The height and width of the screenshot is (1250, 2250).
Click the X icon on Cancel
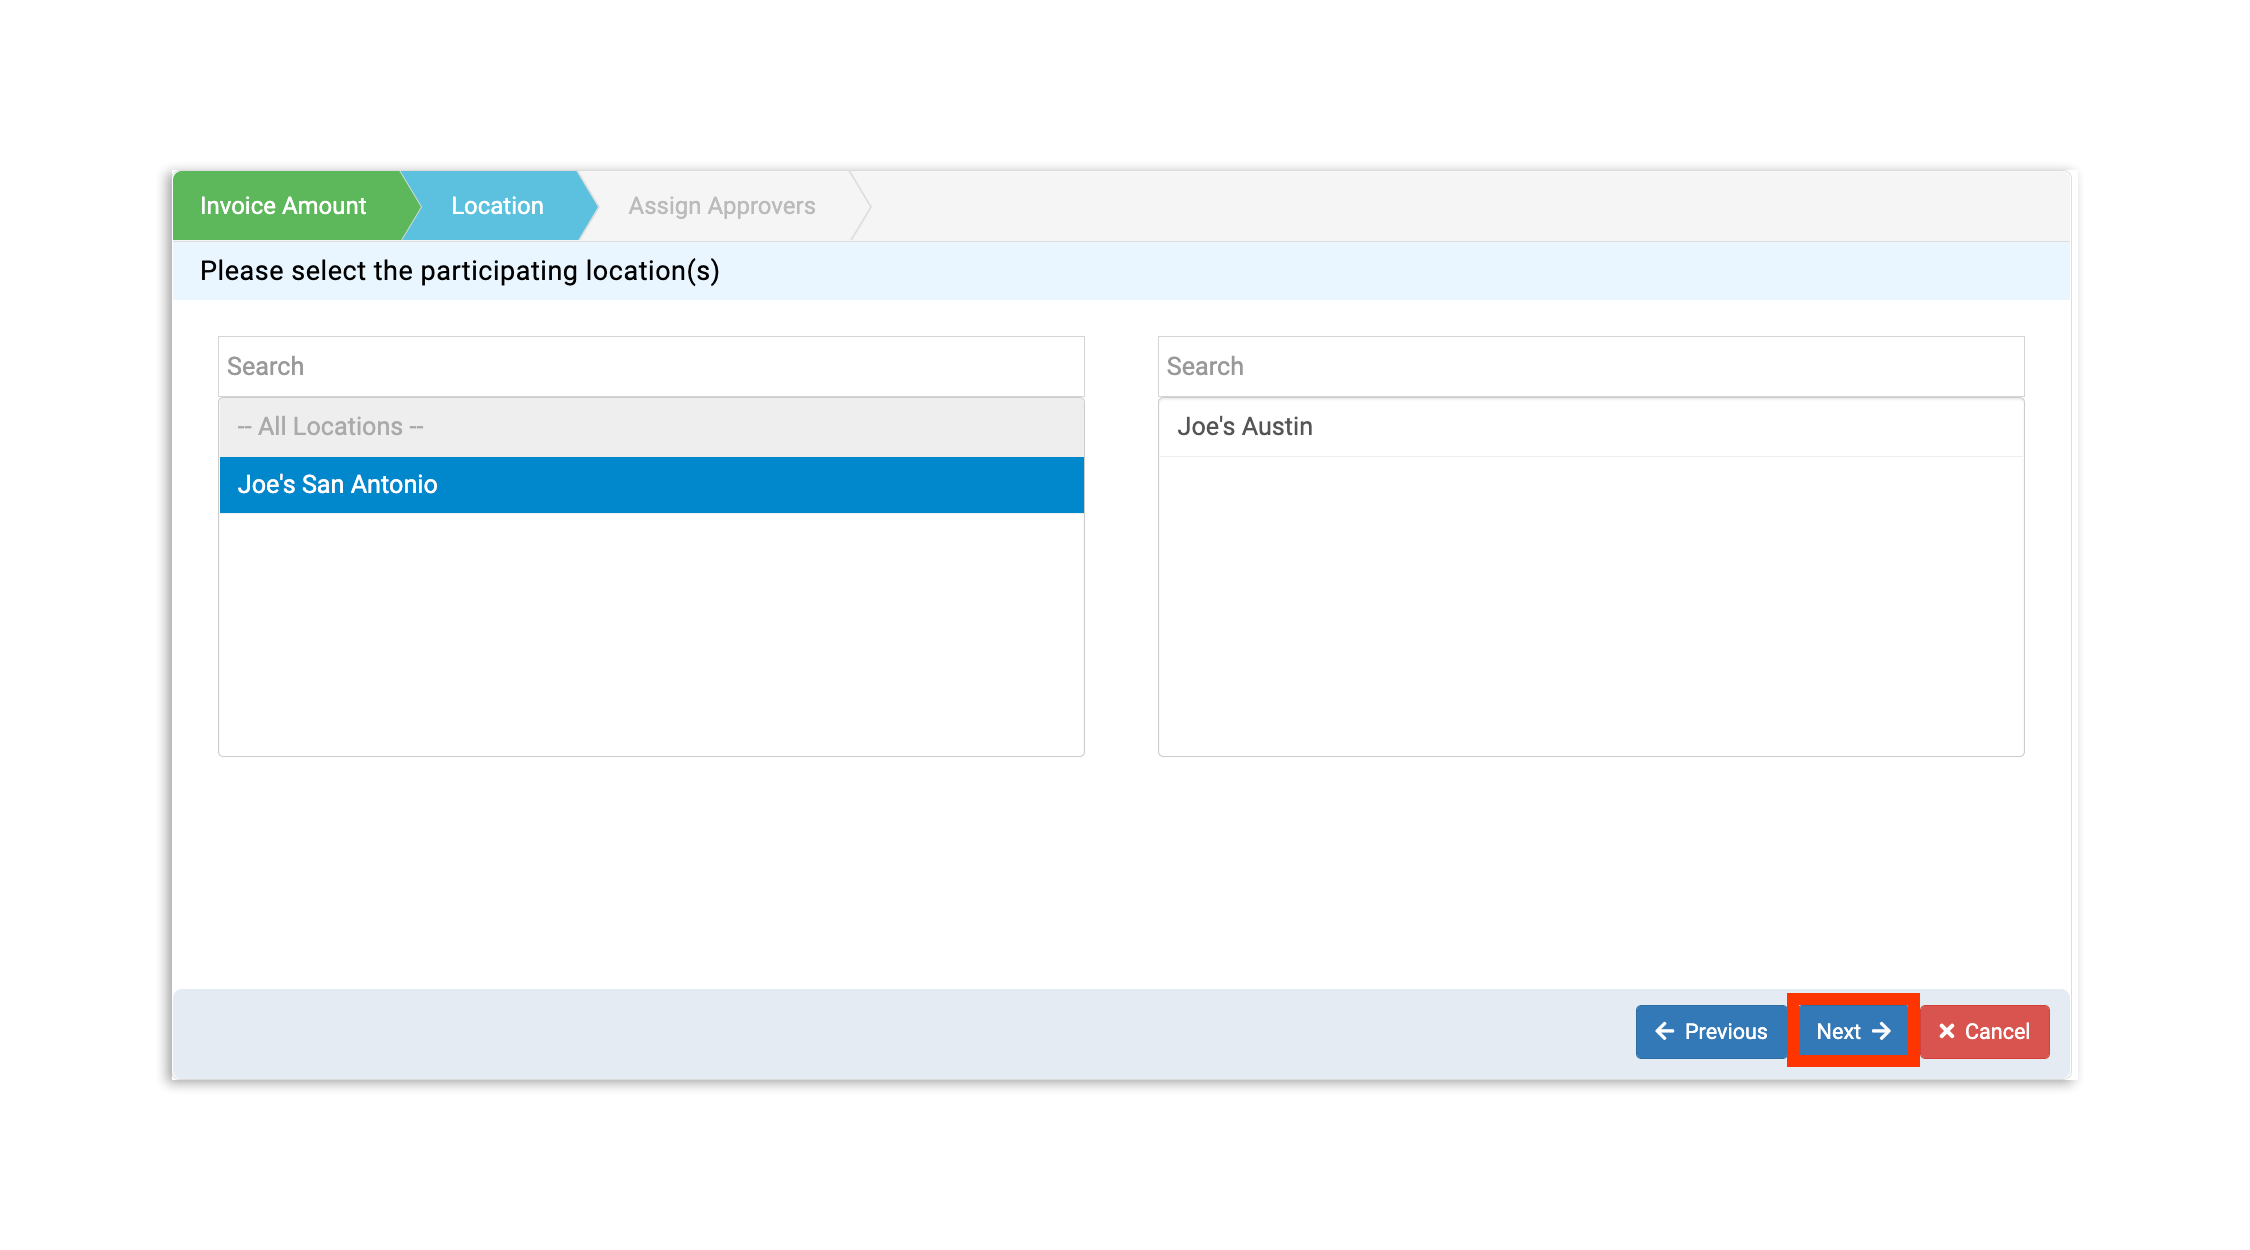(x=1946, y=1031)
